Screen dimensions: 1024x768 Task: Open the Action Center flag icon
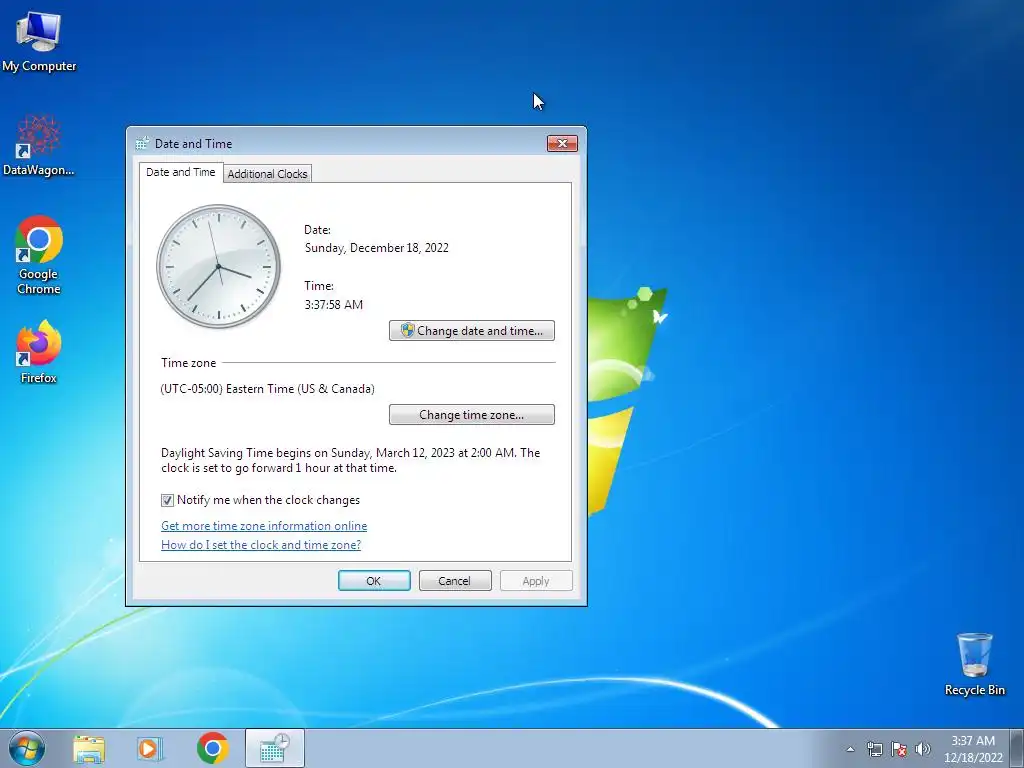click(x=899, y=749)
